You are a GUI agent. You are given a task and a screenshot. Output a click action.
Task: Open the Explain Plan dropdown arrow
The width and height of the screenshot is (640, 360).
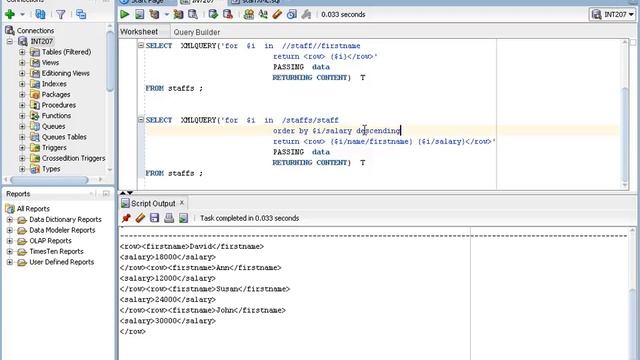pyautogui.click(x=167, y=14)
